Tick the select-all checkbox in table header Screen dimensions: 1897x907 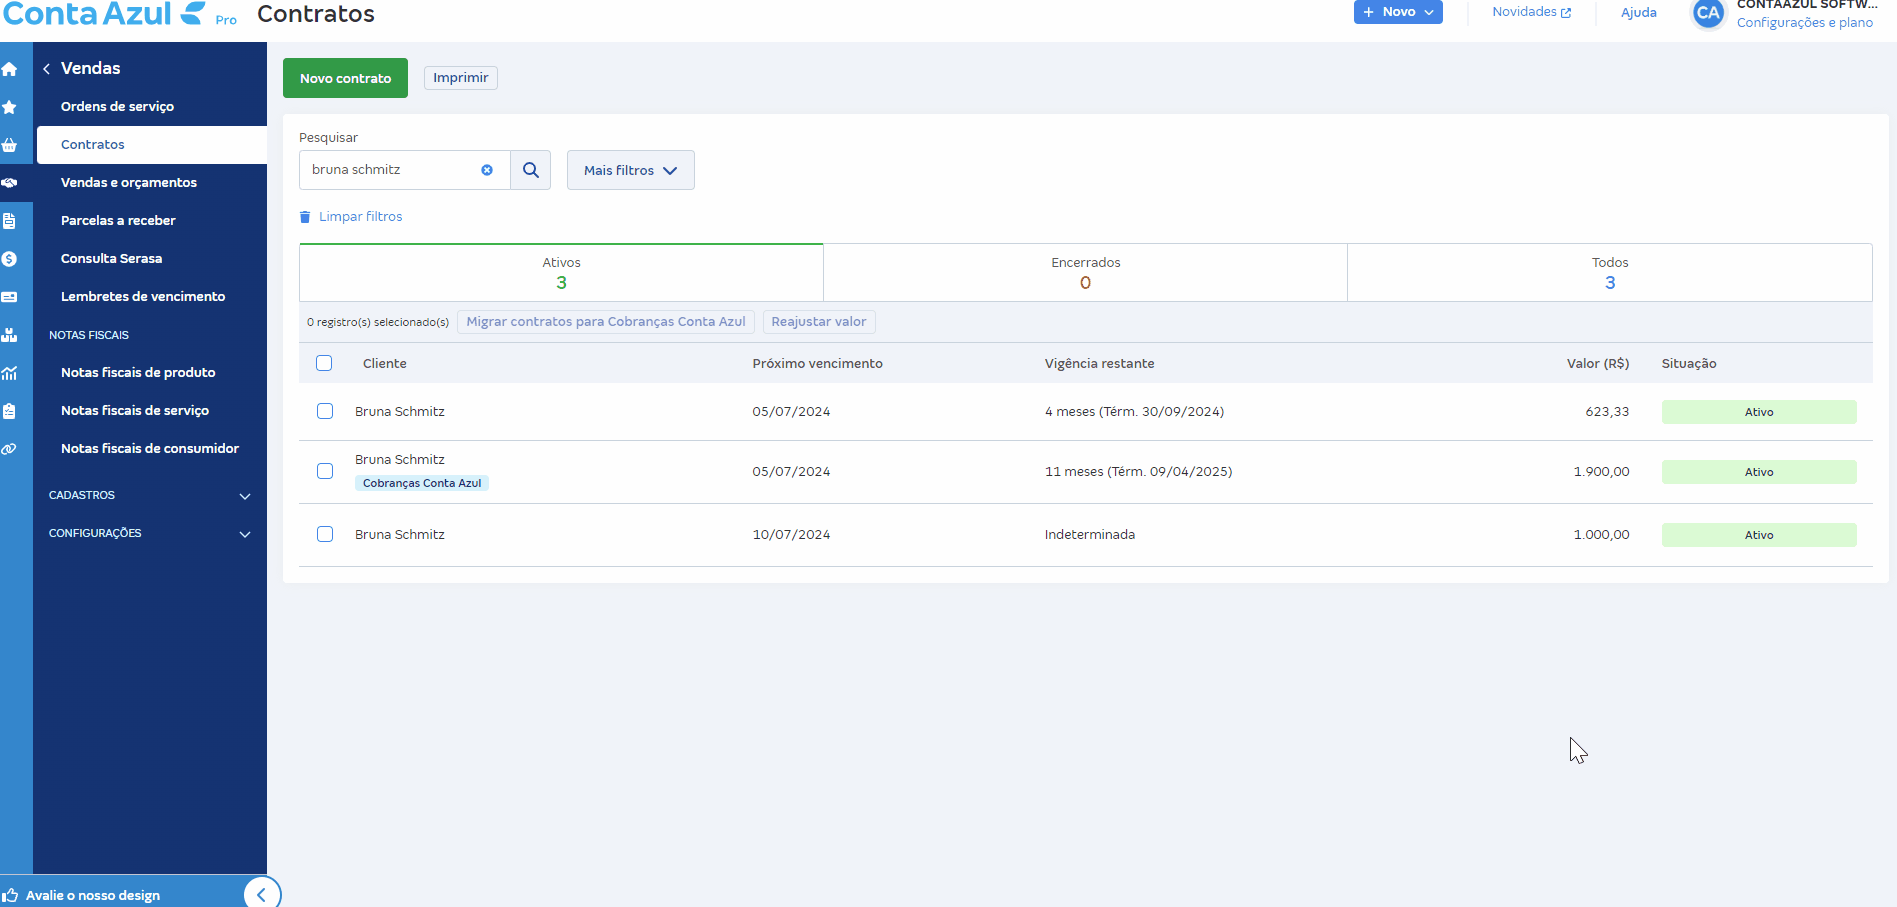(324, 363)
